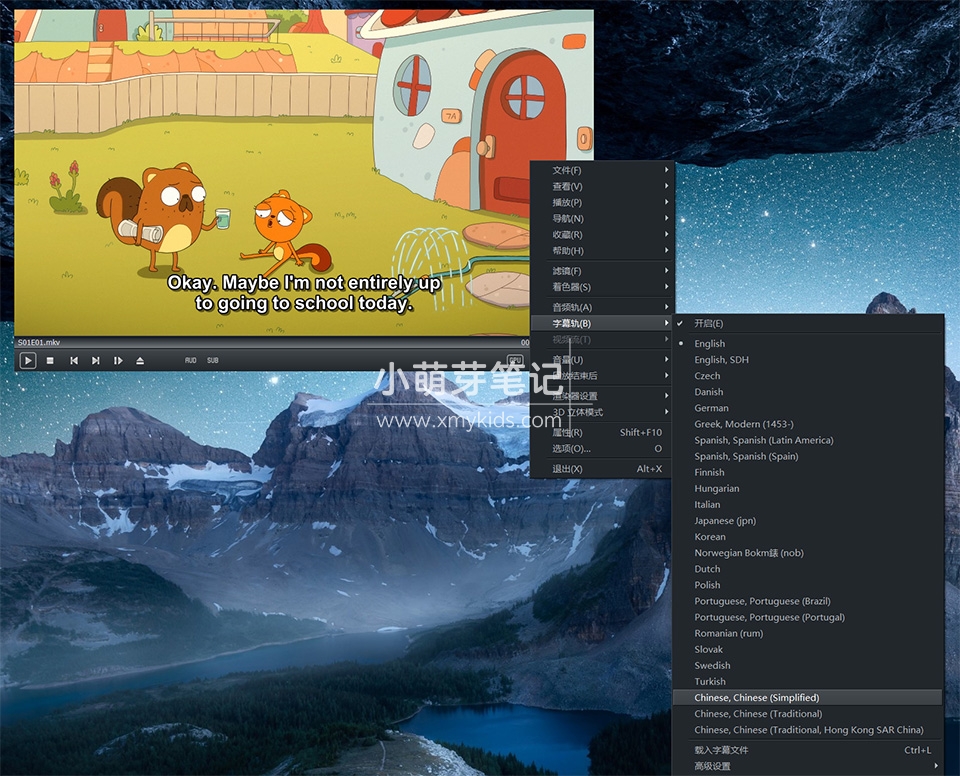Click the AUD audio track icon

[x=191, y=360]
